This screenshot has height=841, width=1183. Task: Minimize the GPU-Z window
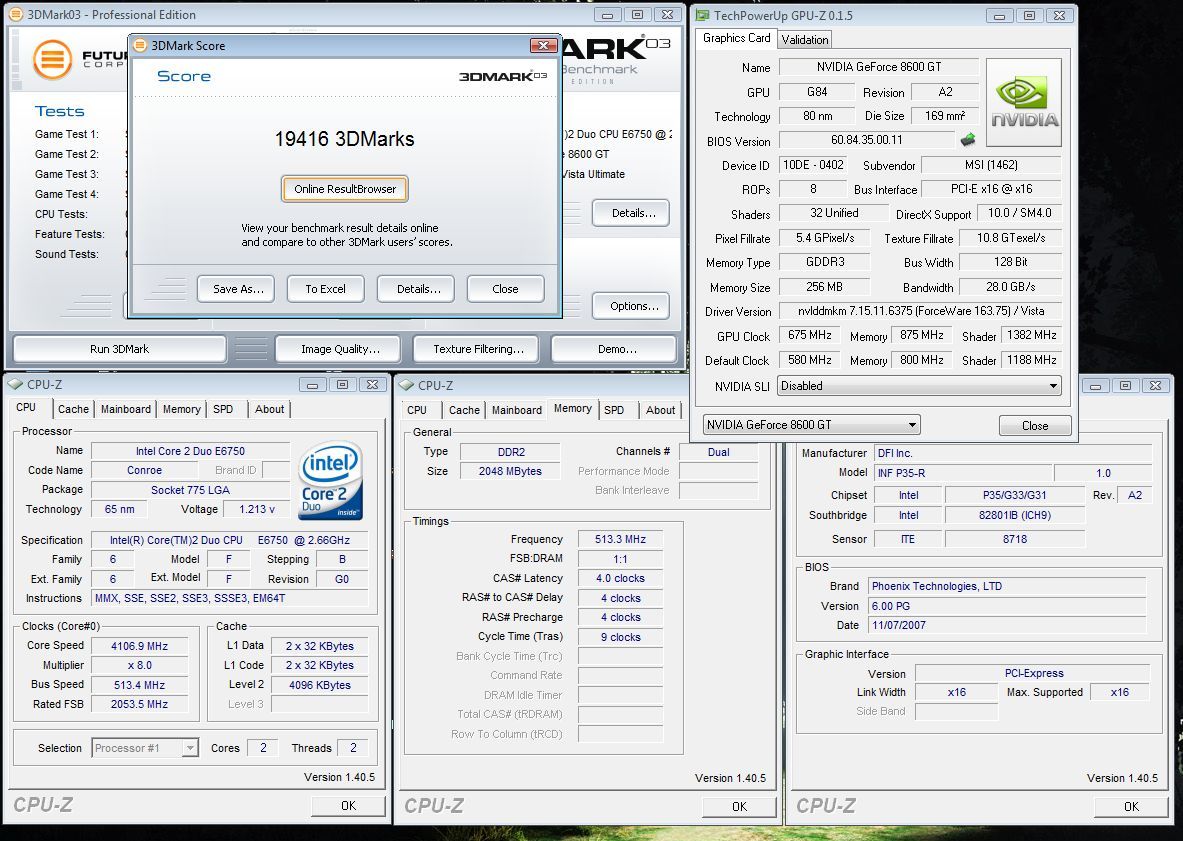point(999,15)
